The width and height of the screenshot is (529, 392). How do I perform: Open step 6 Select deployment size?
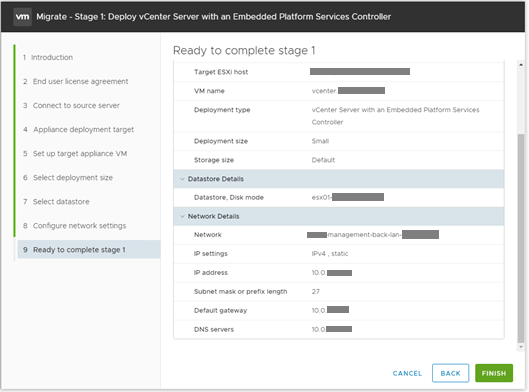[x=68, y=177]
